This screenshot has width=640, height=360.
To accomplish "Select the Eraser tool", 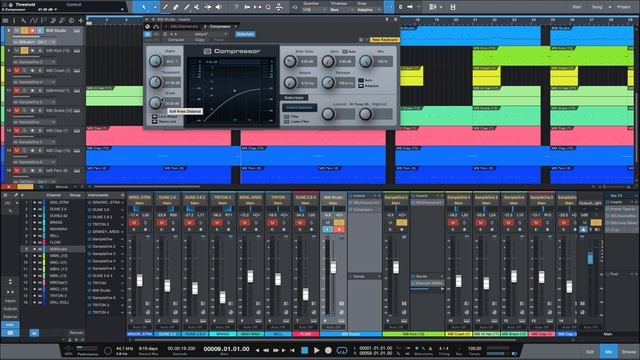I will [x=176, y=7].
